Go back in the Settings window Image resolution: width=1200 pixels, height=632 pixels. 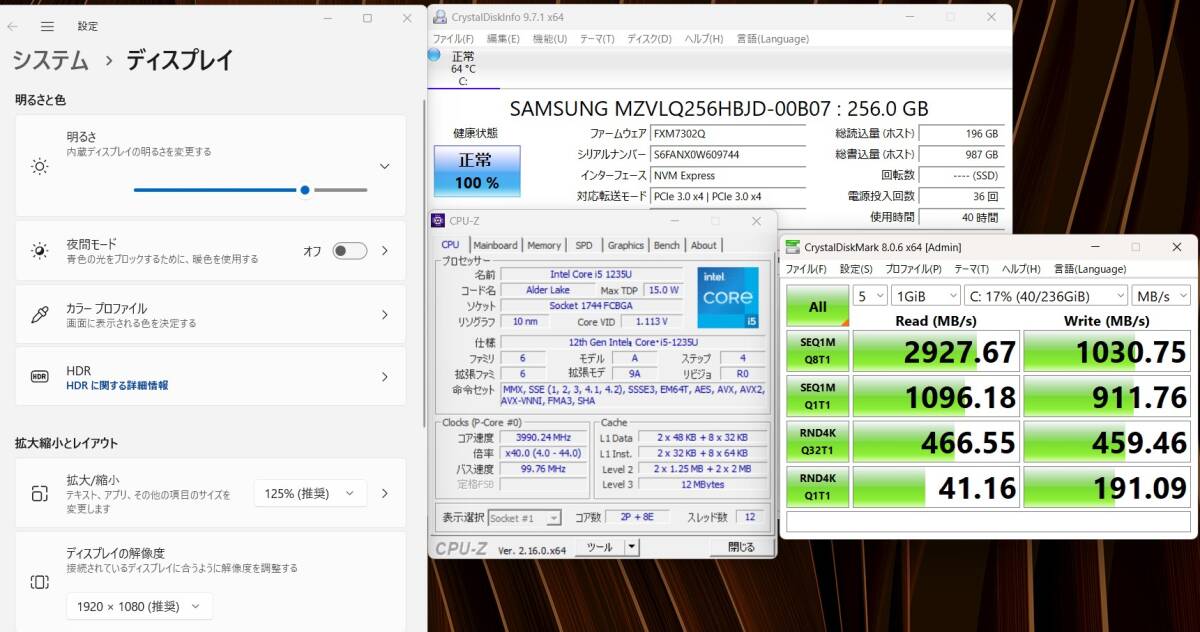pos(12,26)
